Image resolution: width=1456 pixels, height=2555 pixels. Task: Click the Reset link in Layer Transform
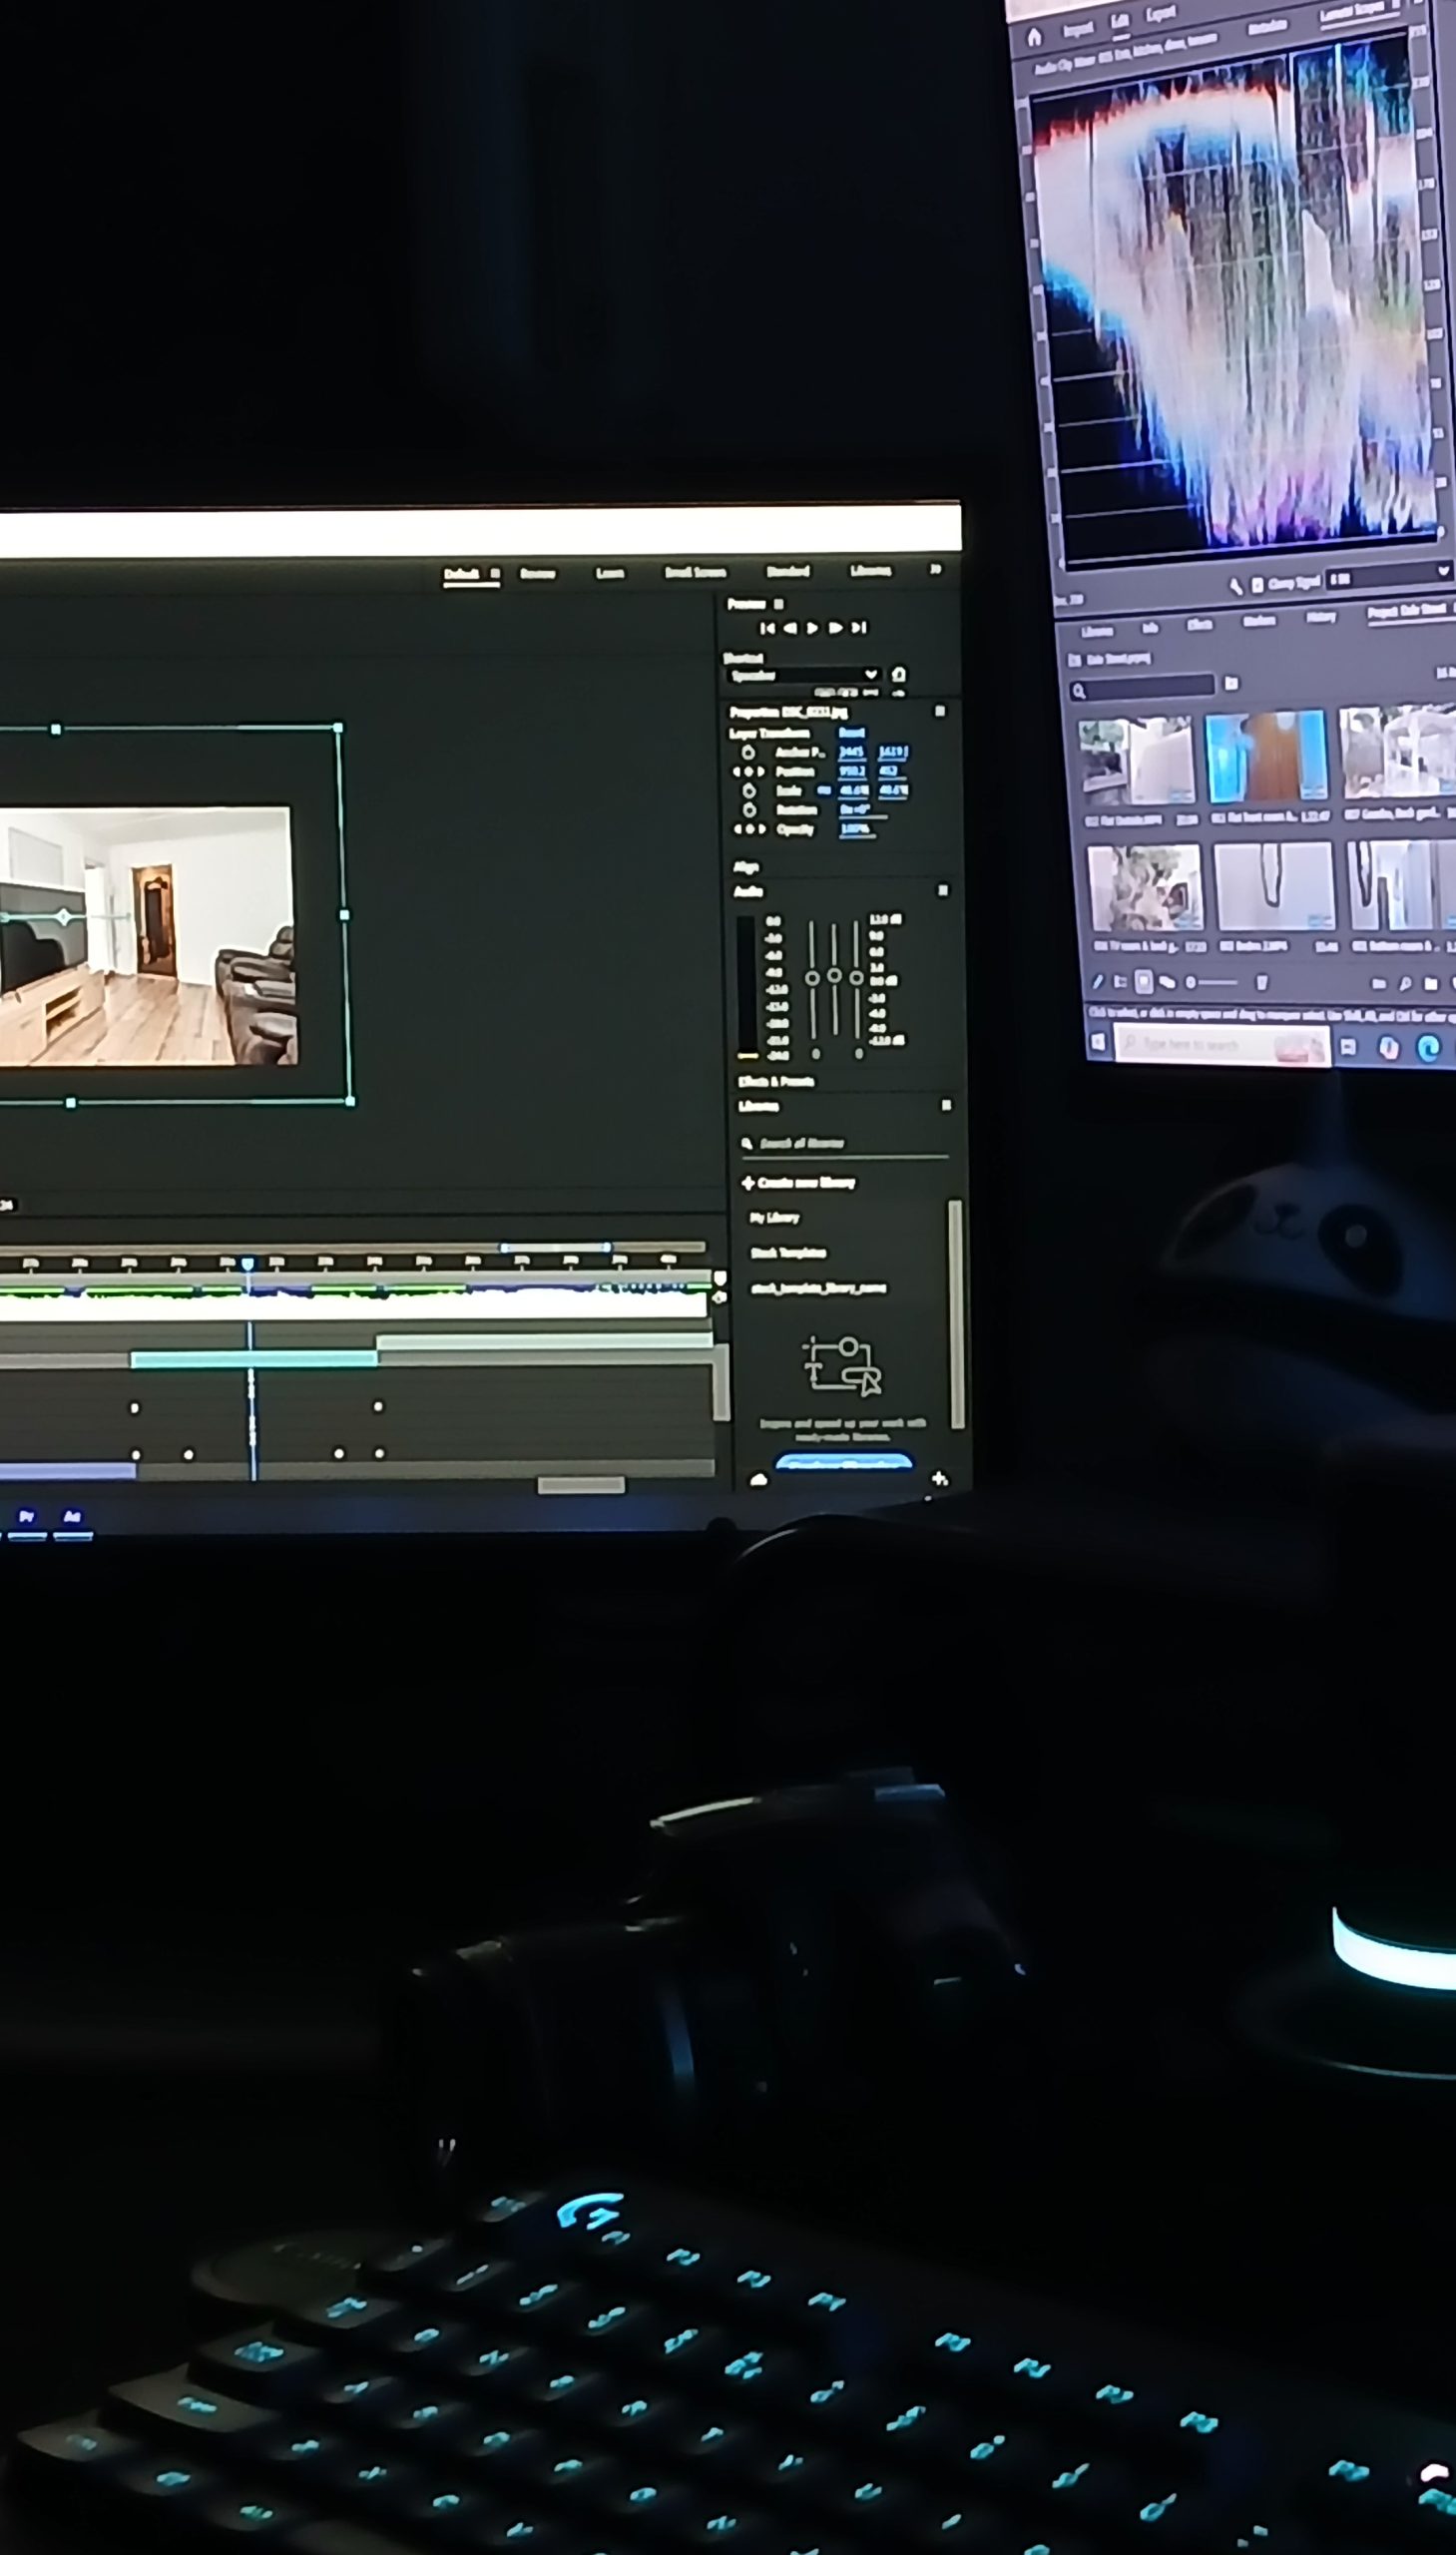pos(851,733)
